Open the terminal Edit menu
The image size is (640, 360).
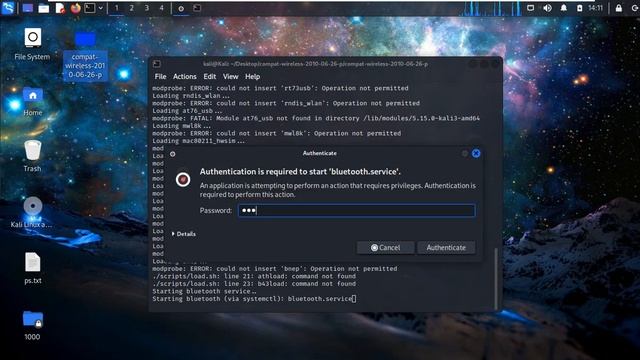[209, 76]
